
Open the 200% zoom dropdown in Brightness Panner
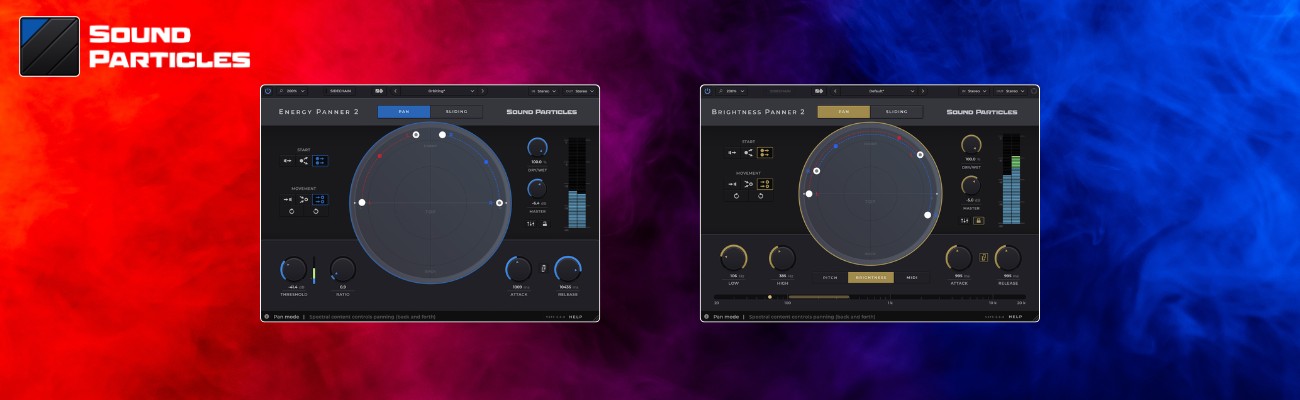pyautogui.click(x=732, y=91)
